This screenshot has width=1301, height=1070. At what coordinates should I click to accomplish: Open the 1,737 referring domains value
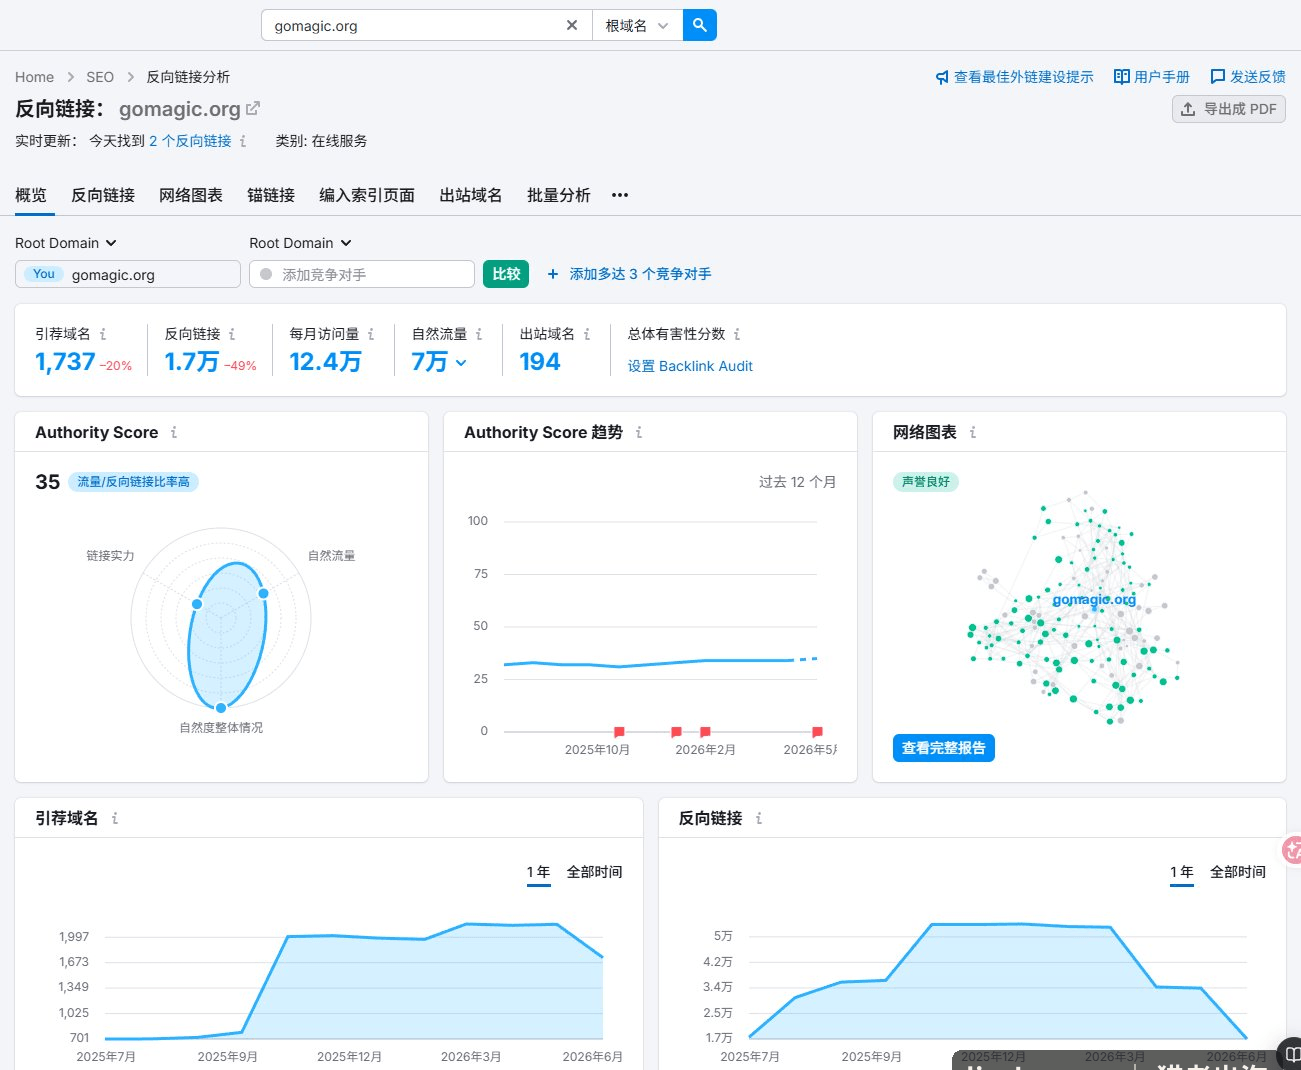[65, 362]
